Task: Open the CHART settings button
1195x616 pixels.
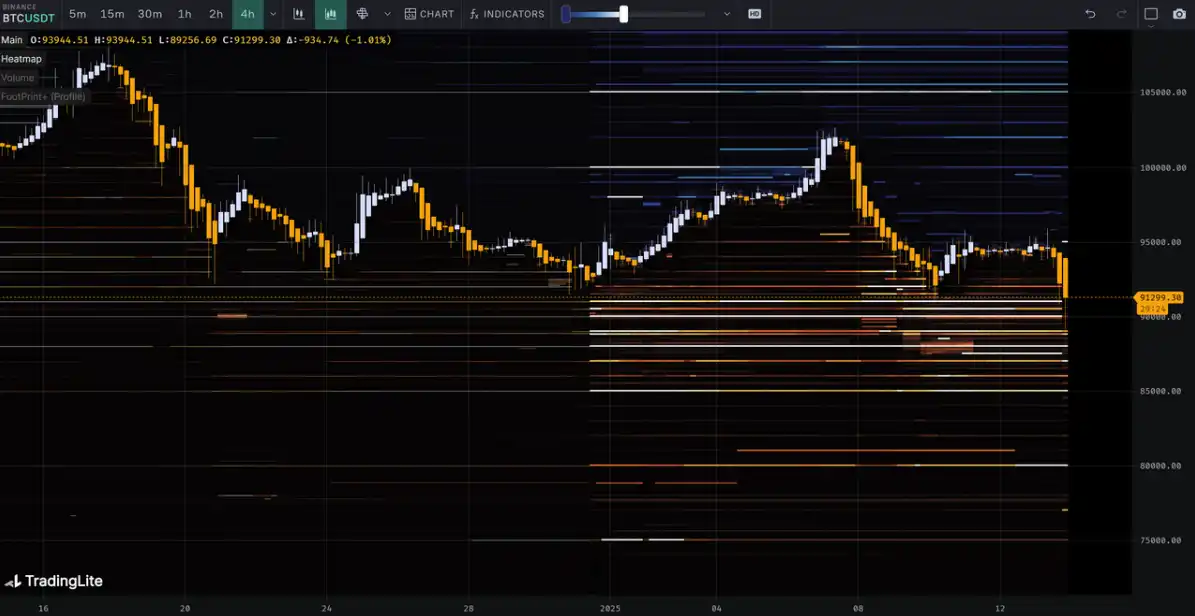Action: point(429,14)
